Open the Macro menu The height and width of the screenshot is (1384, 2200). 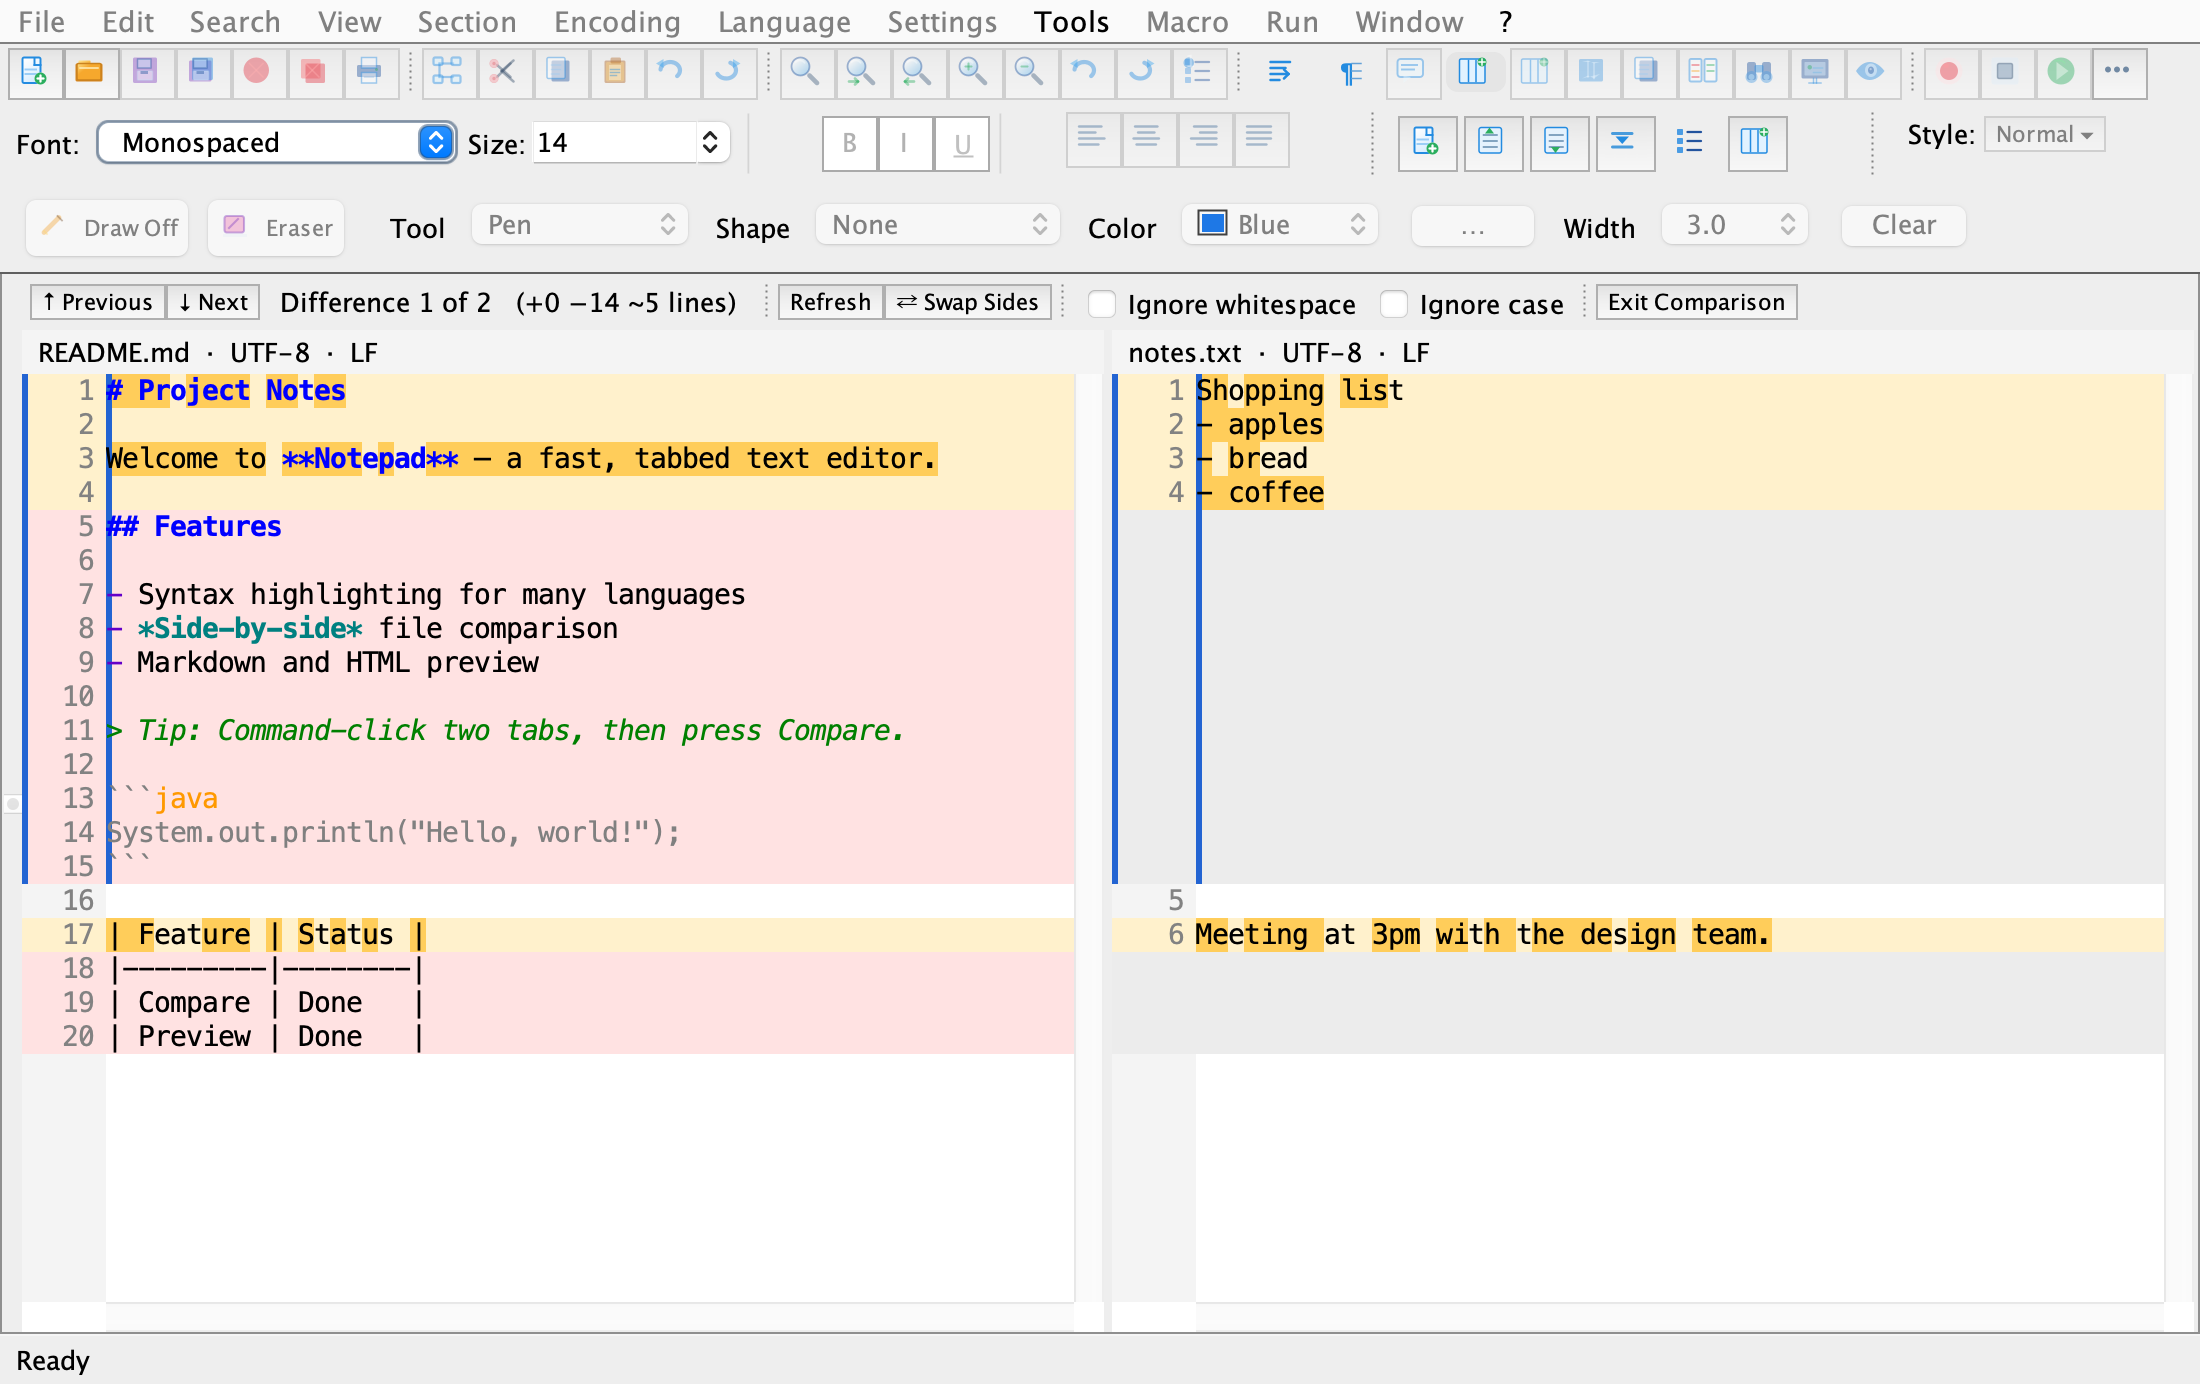point(1187,21)
